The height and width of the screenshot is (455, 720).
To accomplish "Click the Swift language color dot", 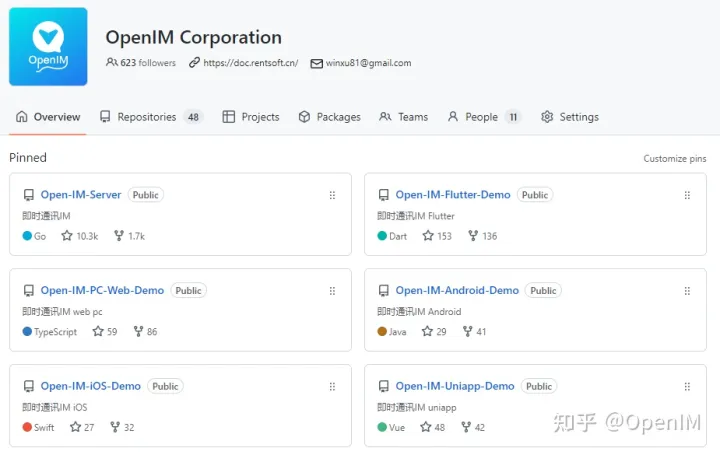I will 27,427.
